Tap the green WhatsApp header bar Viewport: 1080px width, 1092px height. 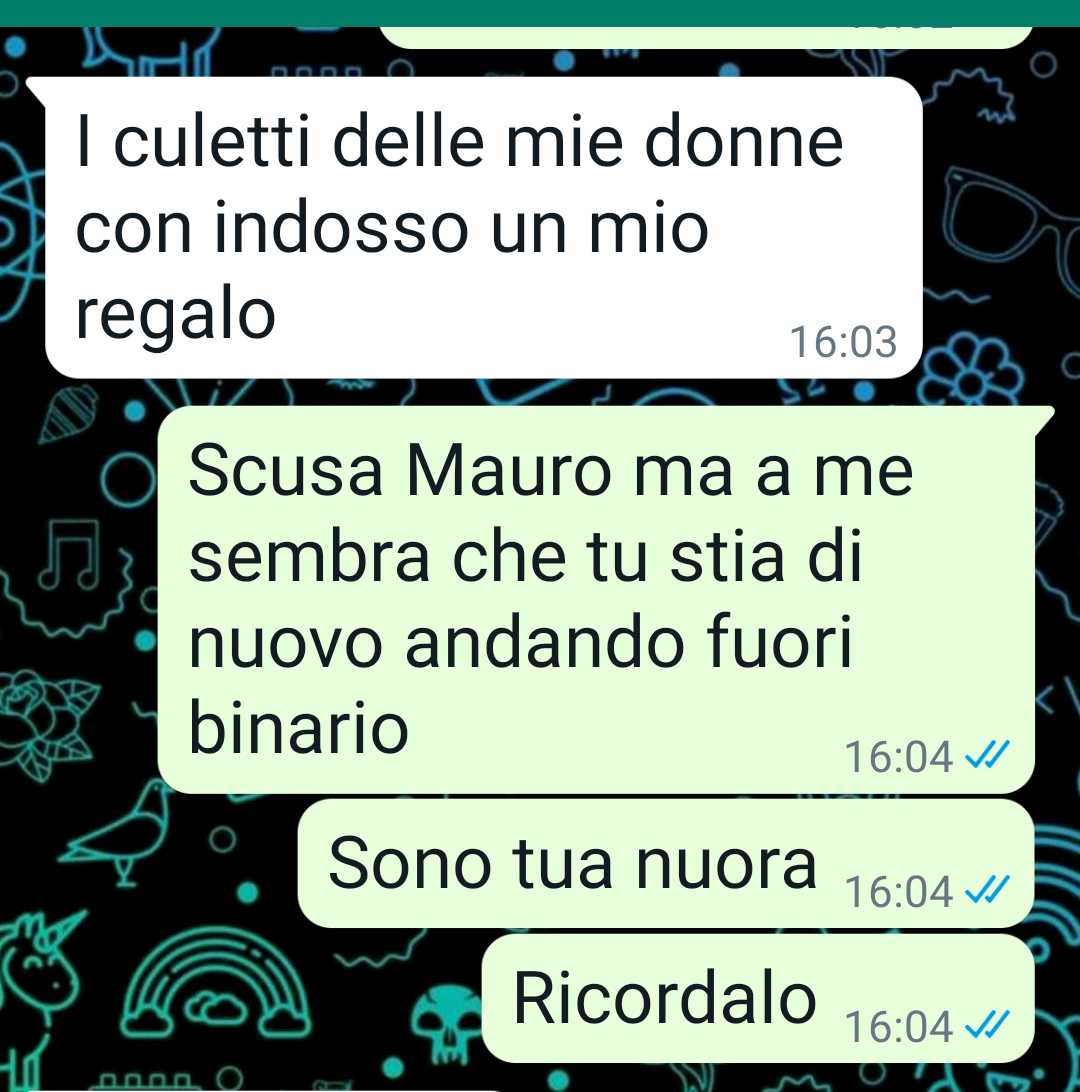click(x=540, y=13)
